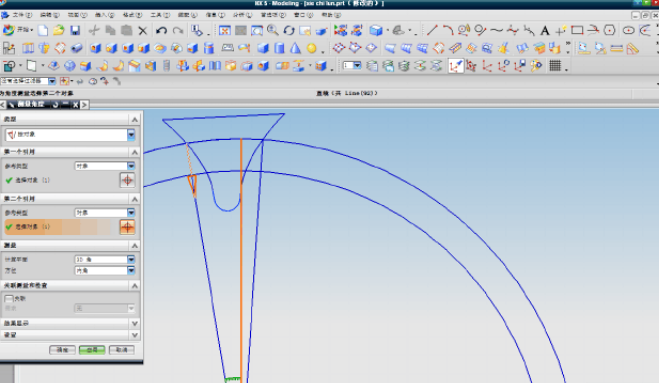Activate first reference select object crosshair button

(x=127, y=180)
